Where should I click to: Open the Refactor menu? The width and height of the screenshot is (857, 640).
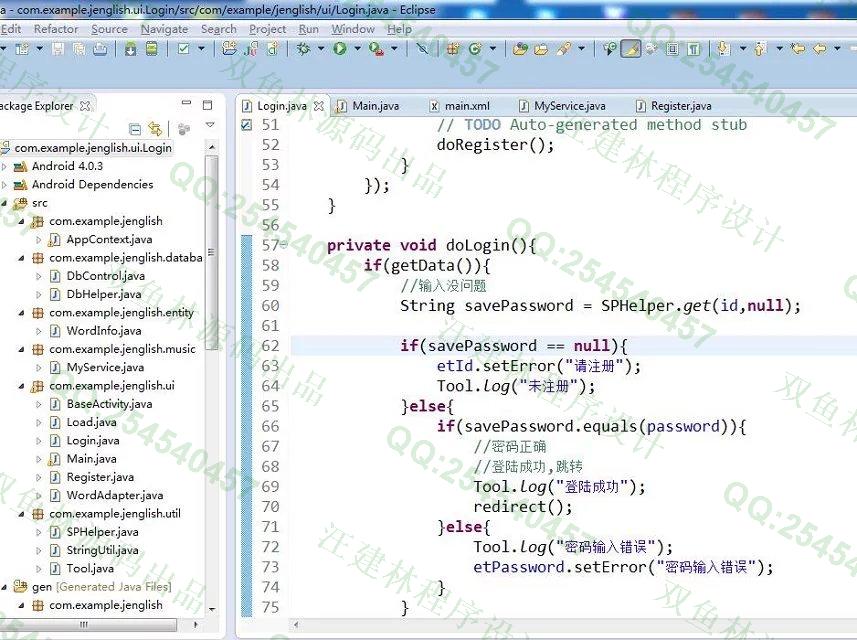[x=56, y=29]
